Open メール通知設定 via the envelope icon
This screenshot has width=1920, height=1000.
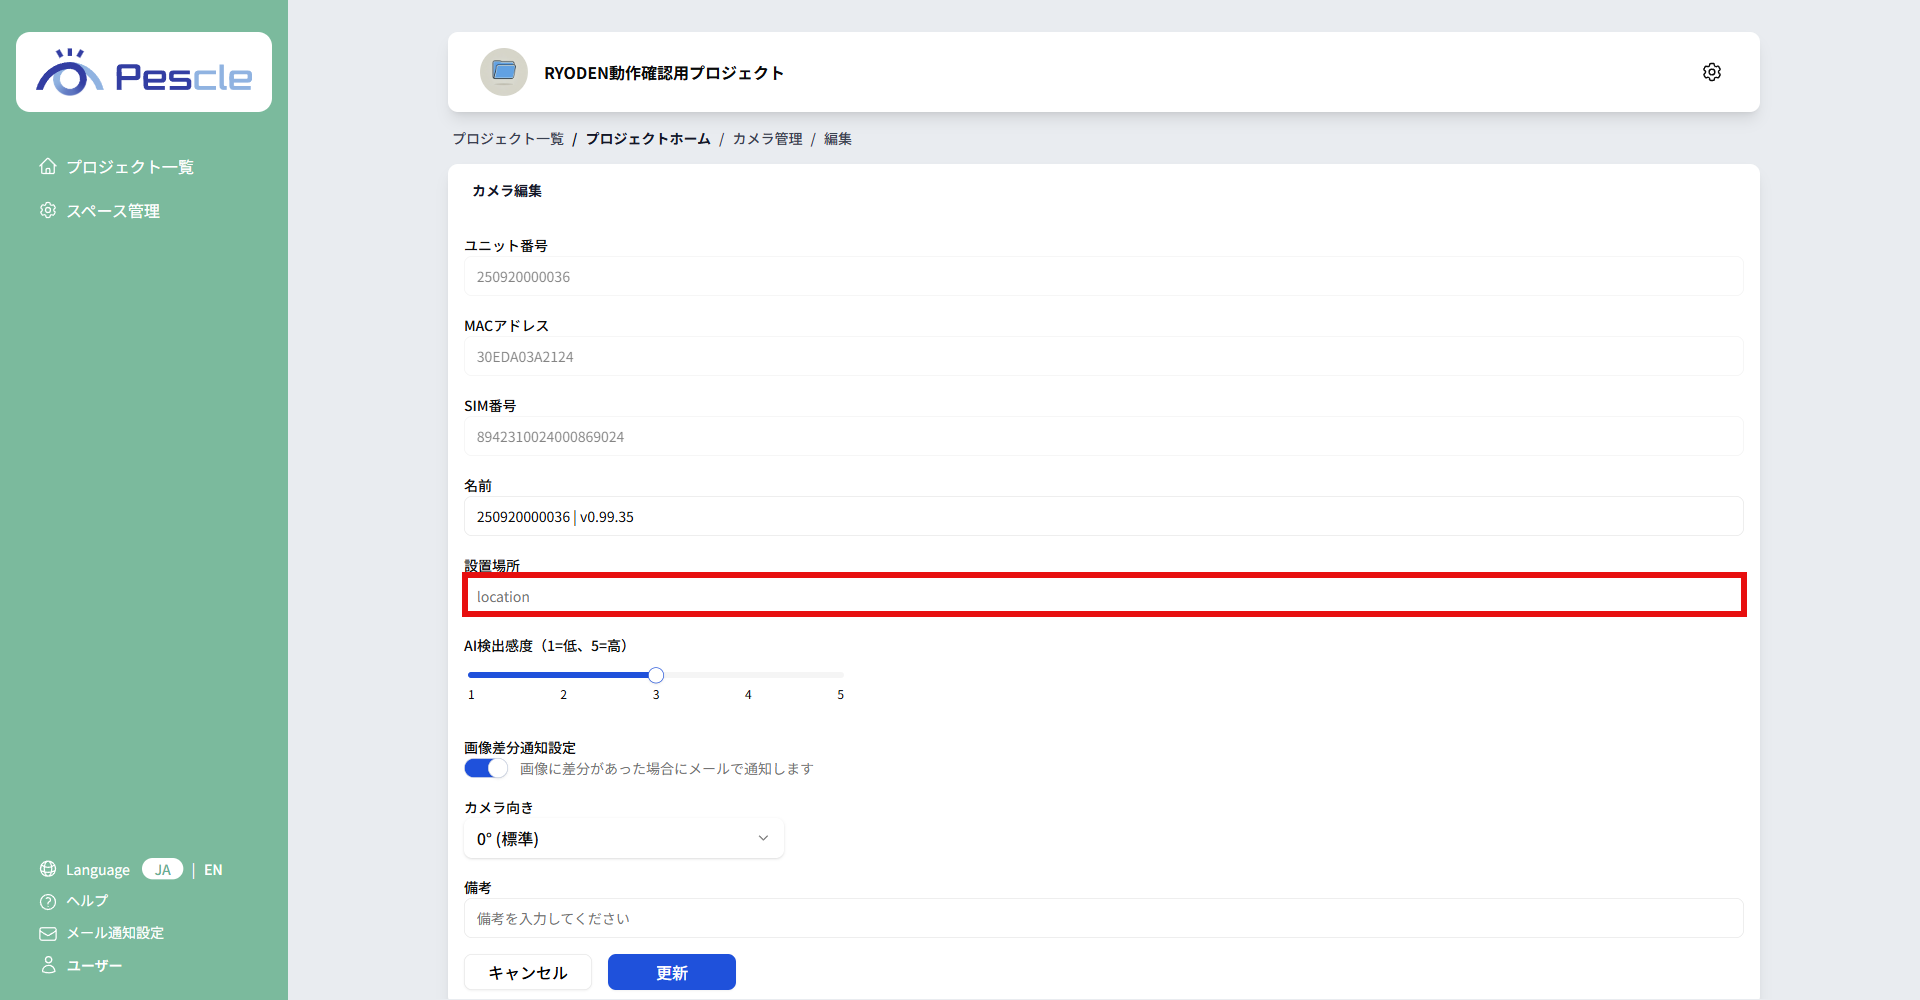[x=47, y=933]
